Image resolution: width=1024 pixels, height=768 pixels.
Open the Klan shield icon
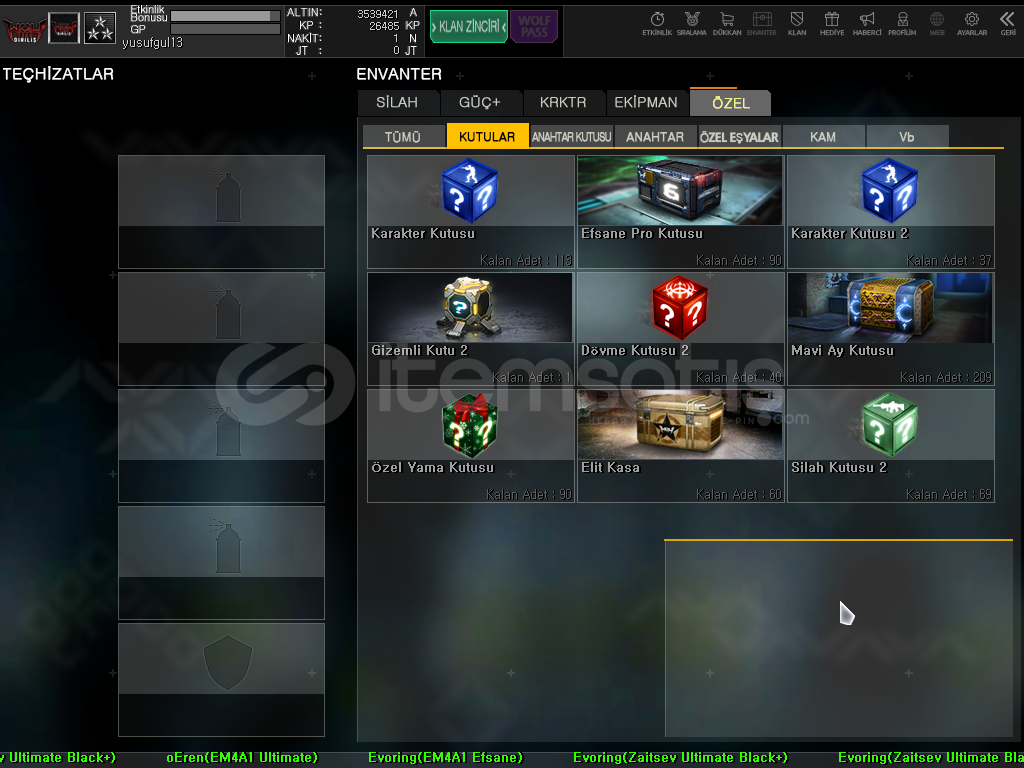coord(797,24)
